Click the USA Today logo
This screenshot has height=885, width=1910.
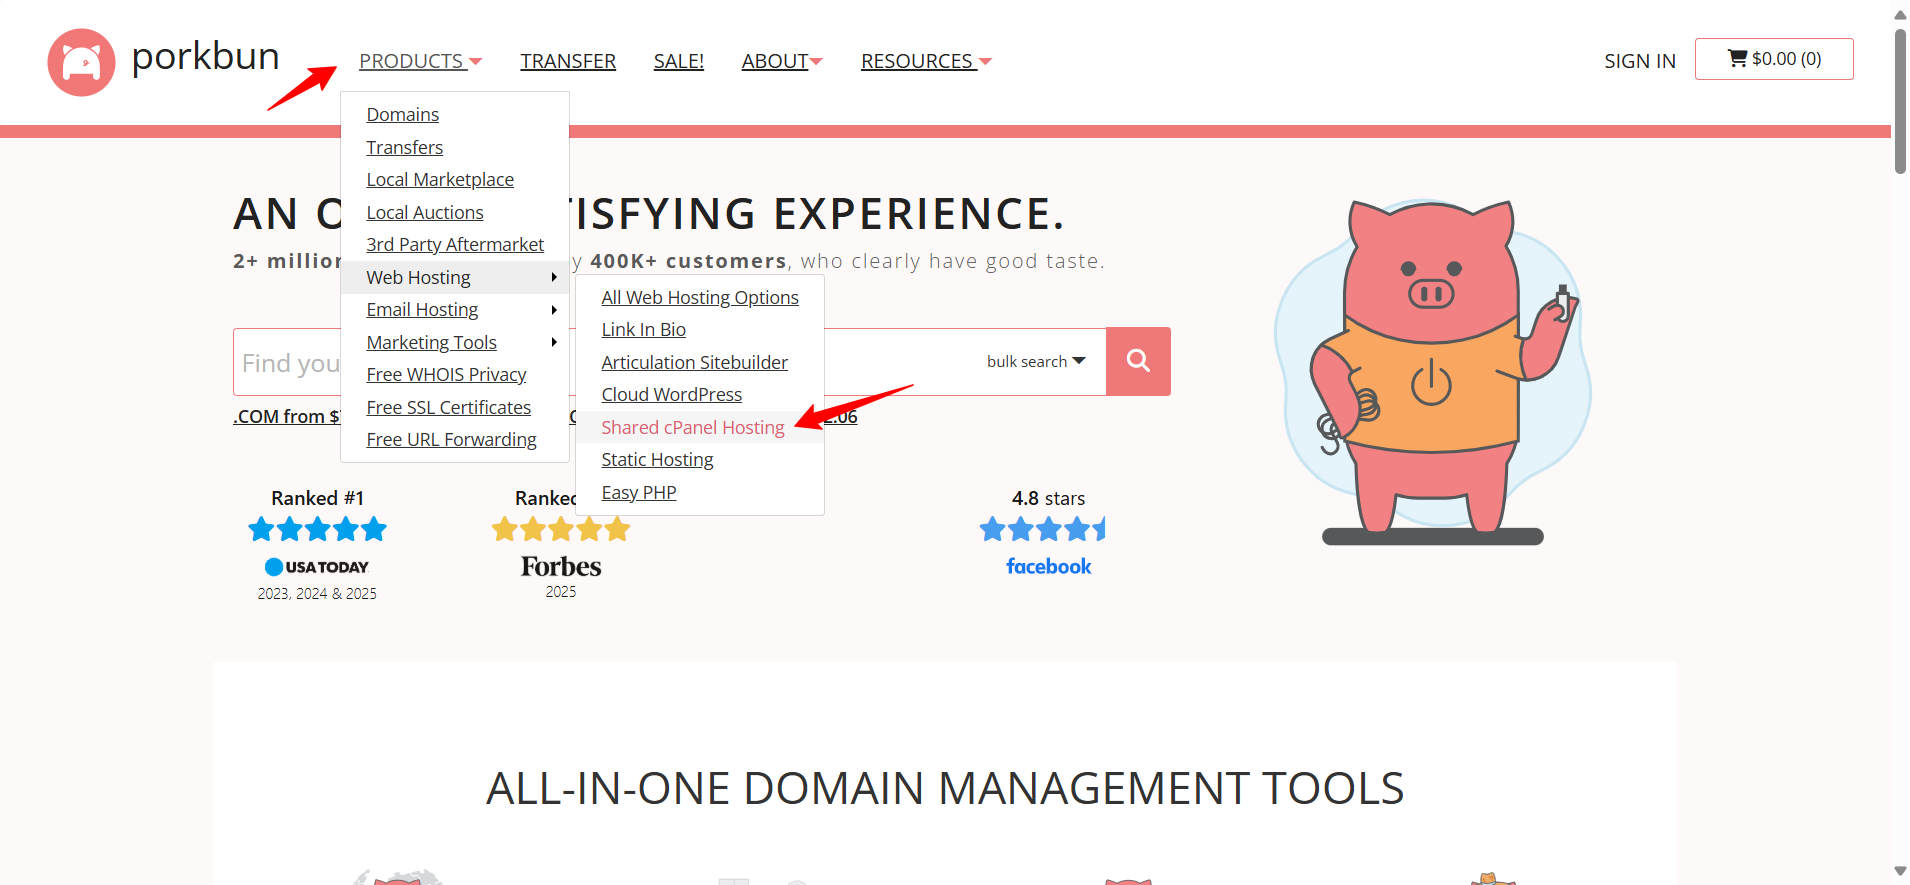tap(317, 567)
